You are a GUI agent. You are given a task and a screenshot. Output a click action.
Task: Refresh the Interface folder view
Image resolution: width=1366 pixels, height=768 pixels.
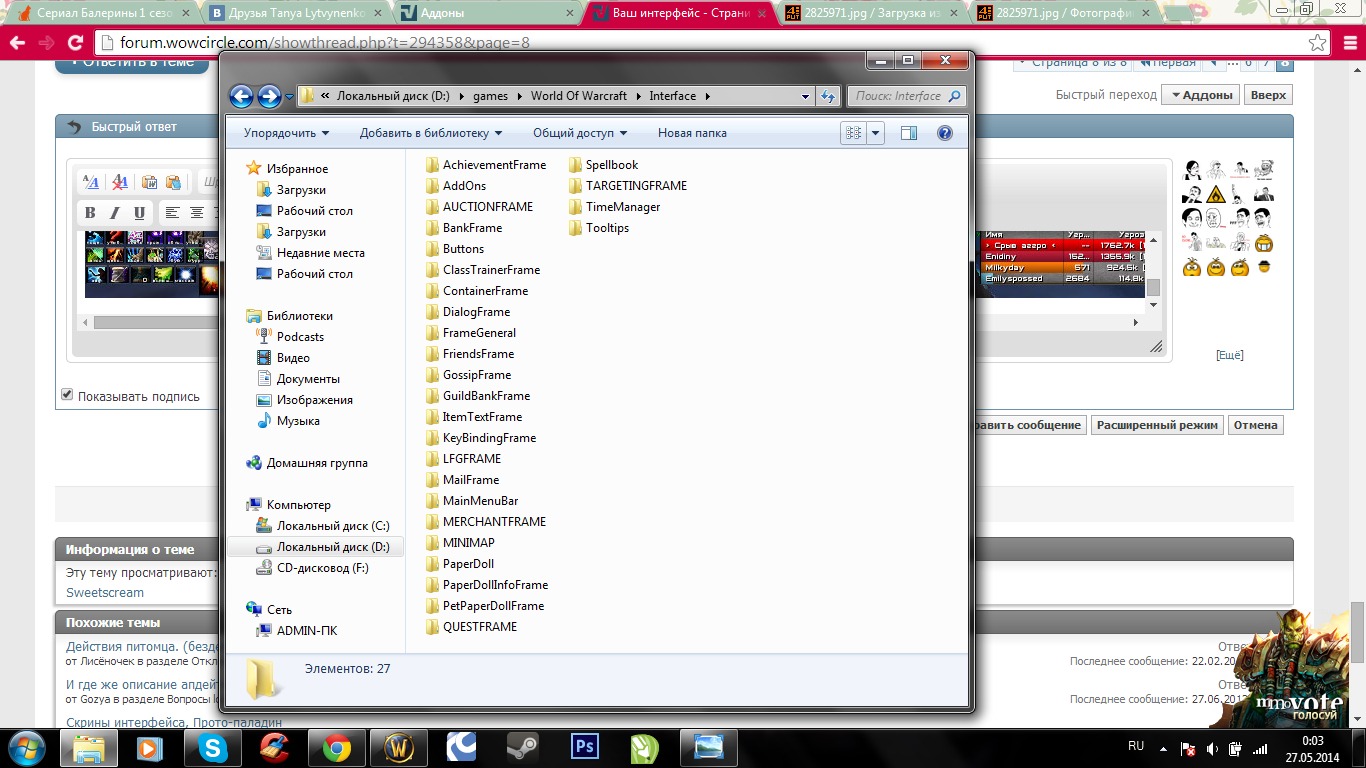(828, 96)
